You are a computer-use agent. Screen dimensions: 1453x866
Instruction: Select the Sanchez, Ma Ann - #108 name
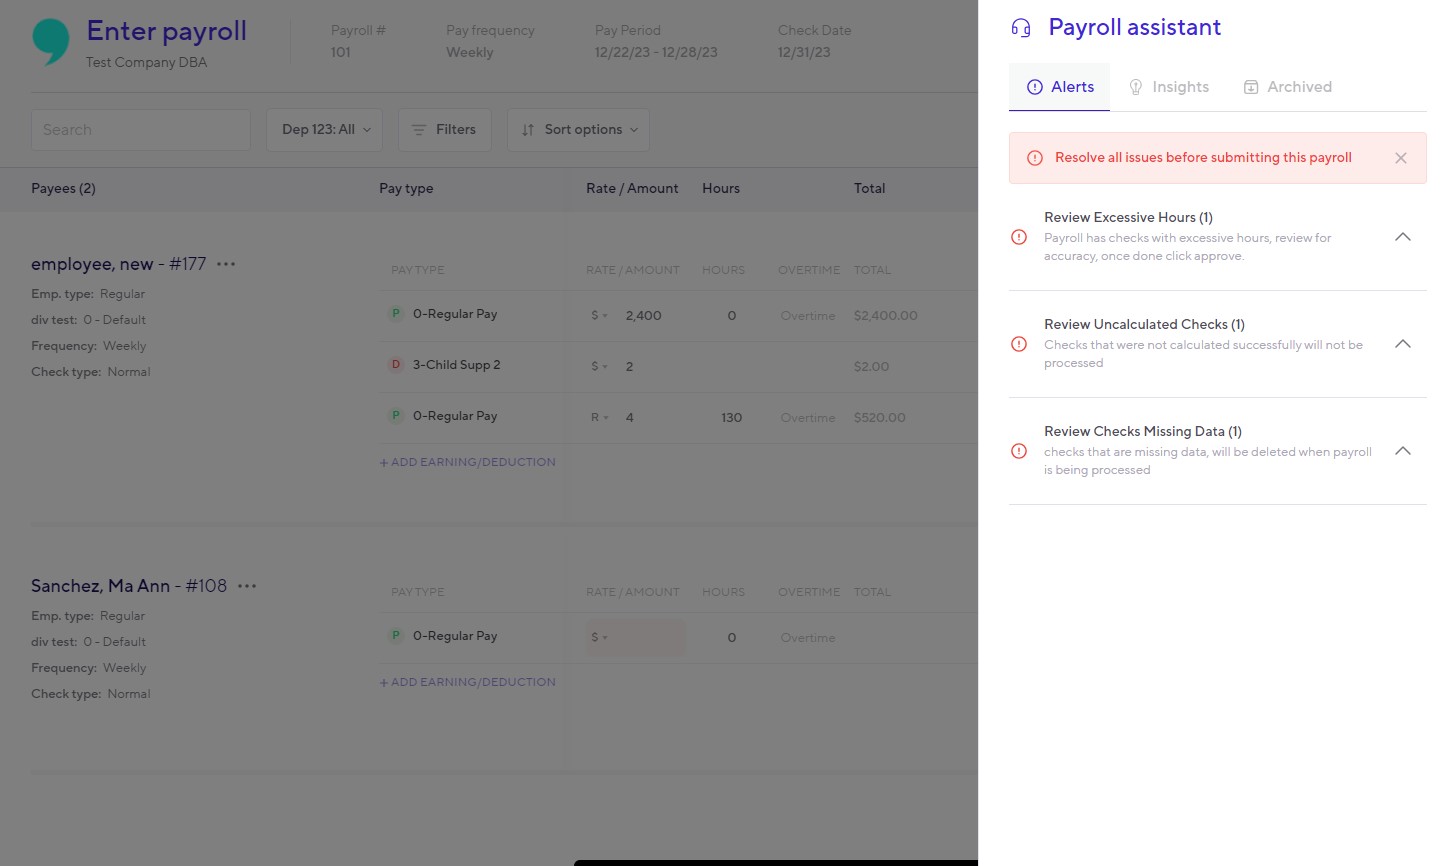tap(129, 586)
